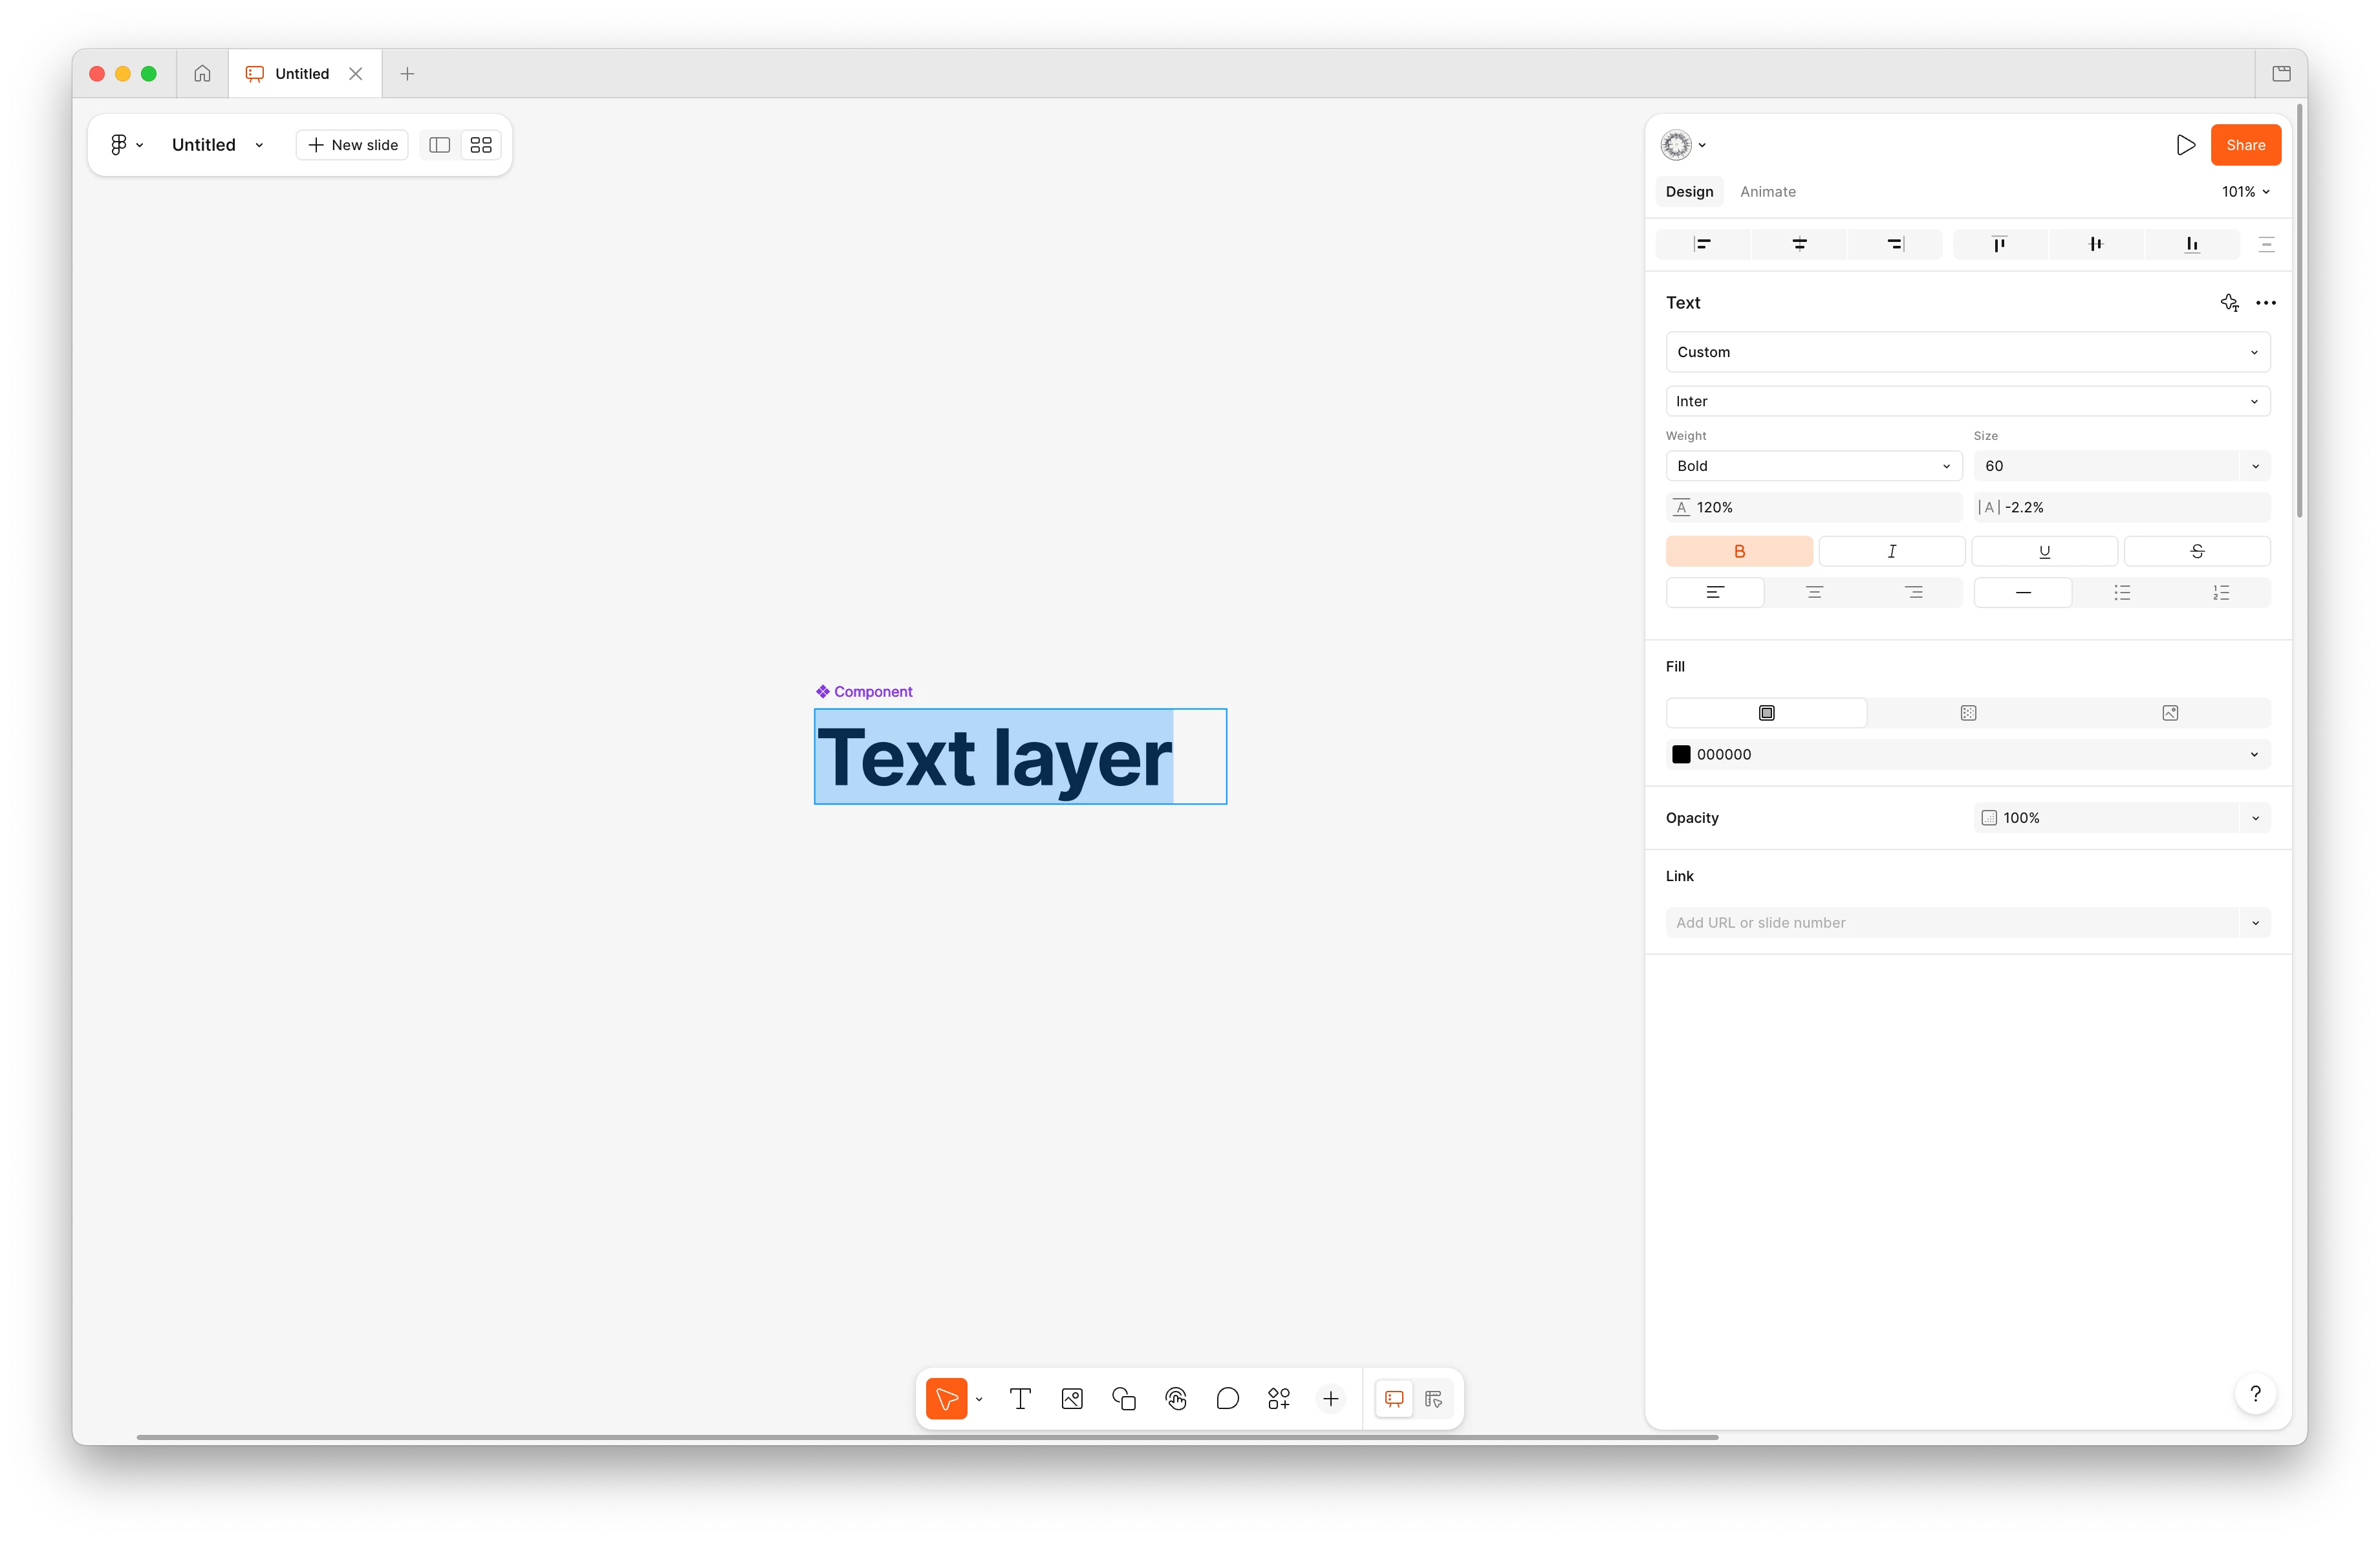Open the comment tool
The height and width of the screenshot is (1541, 2380).
click(1227, 1399)
